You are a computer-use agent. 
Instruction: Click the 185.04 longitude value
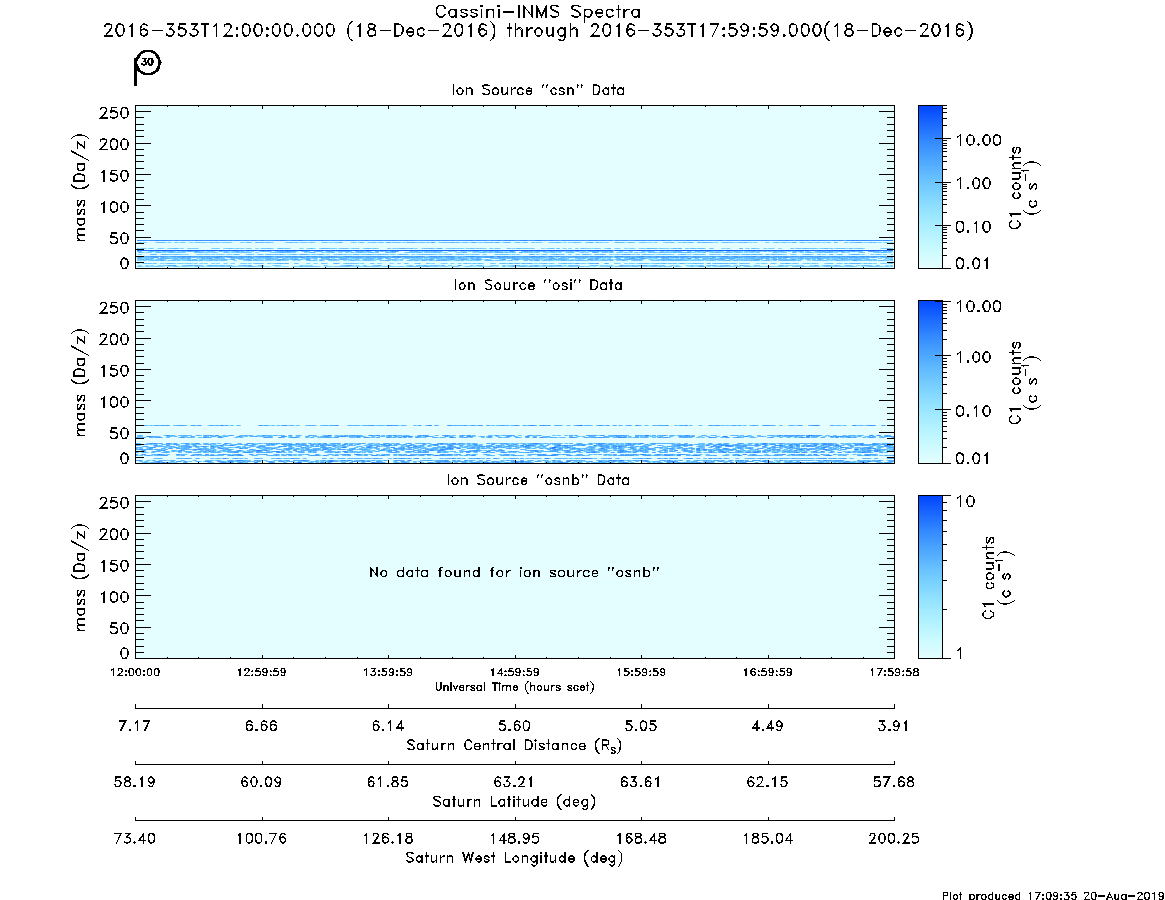[768, 839]
